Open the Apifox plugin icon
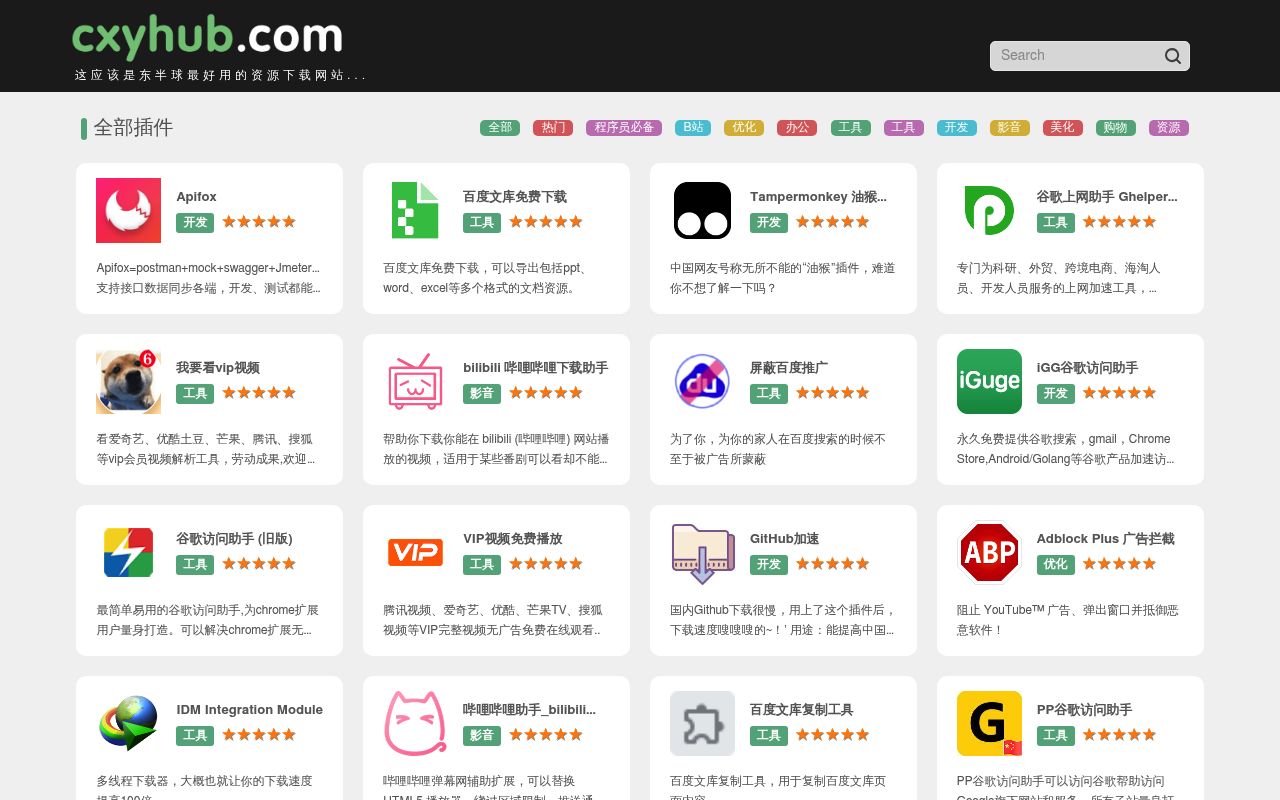Viewport: 1280px width, 800px height. click(128, 210)
